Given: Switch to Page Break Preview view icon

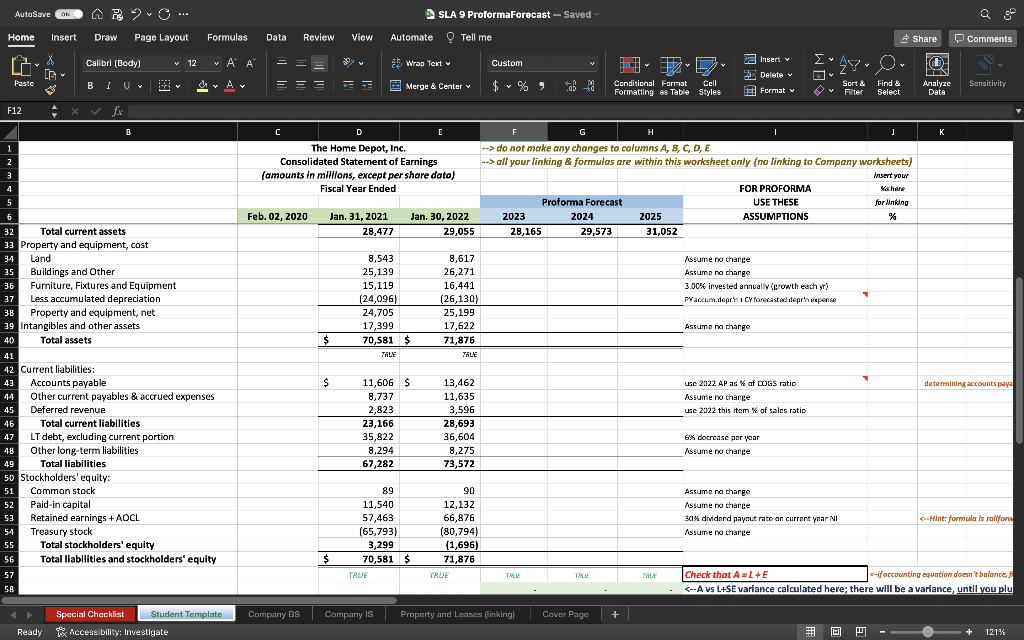Looking at the screenshot, I should (861, 632).
